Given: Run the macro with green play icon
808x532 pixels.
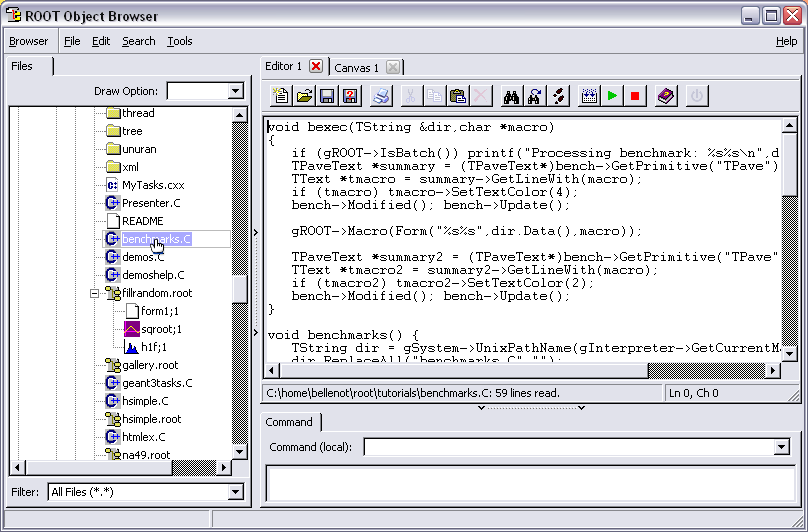Looking at the screenshot, I should click(x=612, y=96).
